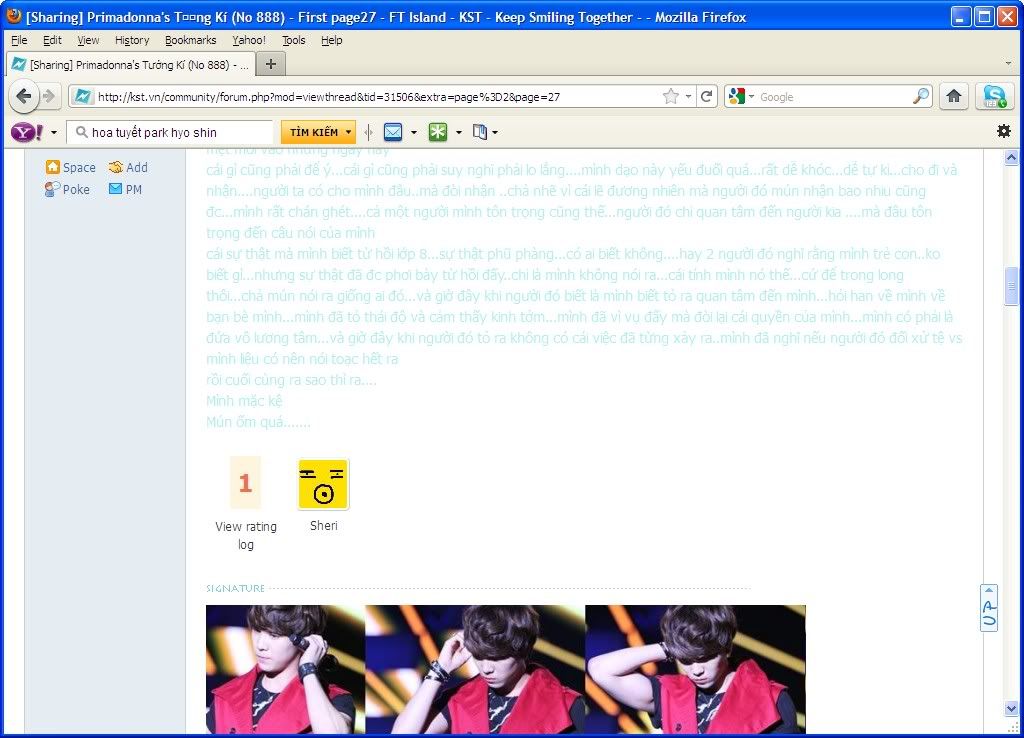This screenshot has height=738, width=1024.
Task: Click the Space house icon in the sidebar
Action: (52, 167)
